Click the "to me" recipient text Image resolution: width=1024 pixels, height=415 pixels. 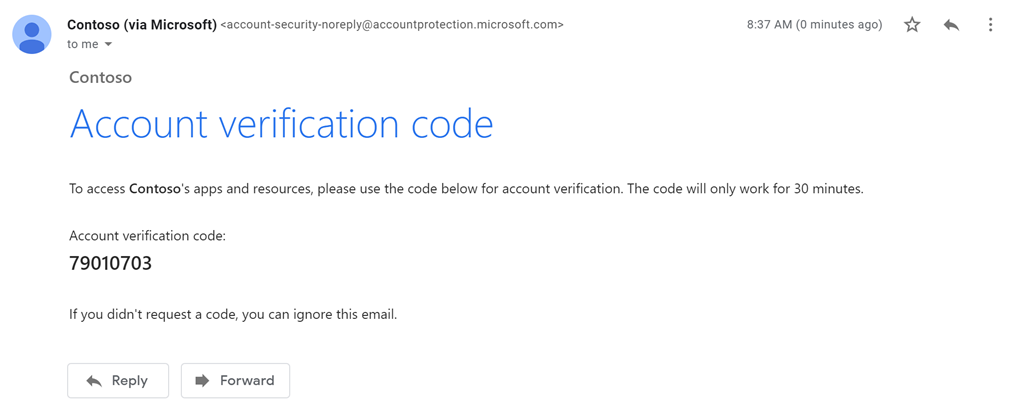[x=83, y=45]
